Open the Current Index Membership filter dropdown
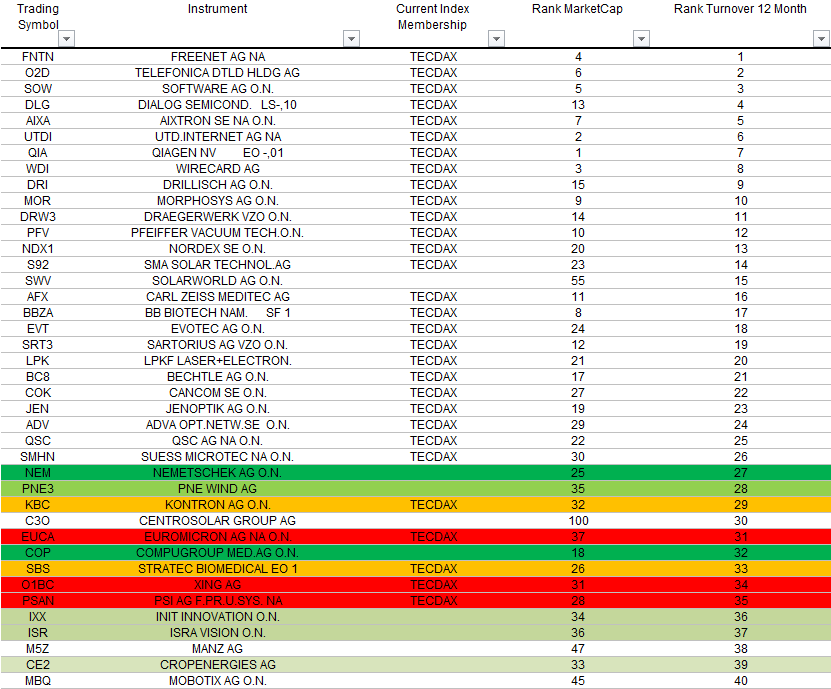Viewport: 831px width, 689px height. tap(496, 39)
